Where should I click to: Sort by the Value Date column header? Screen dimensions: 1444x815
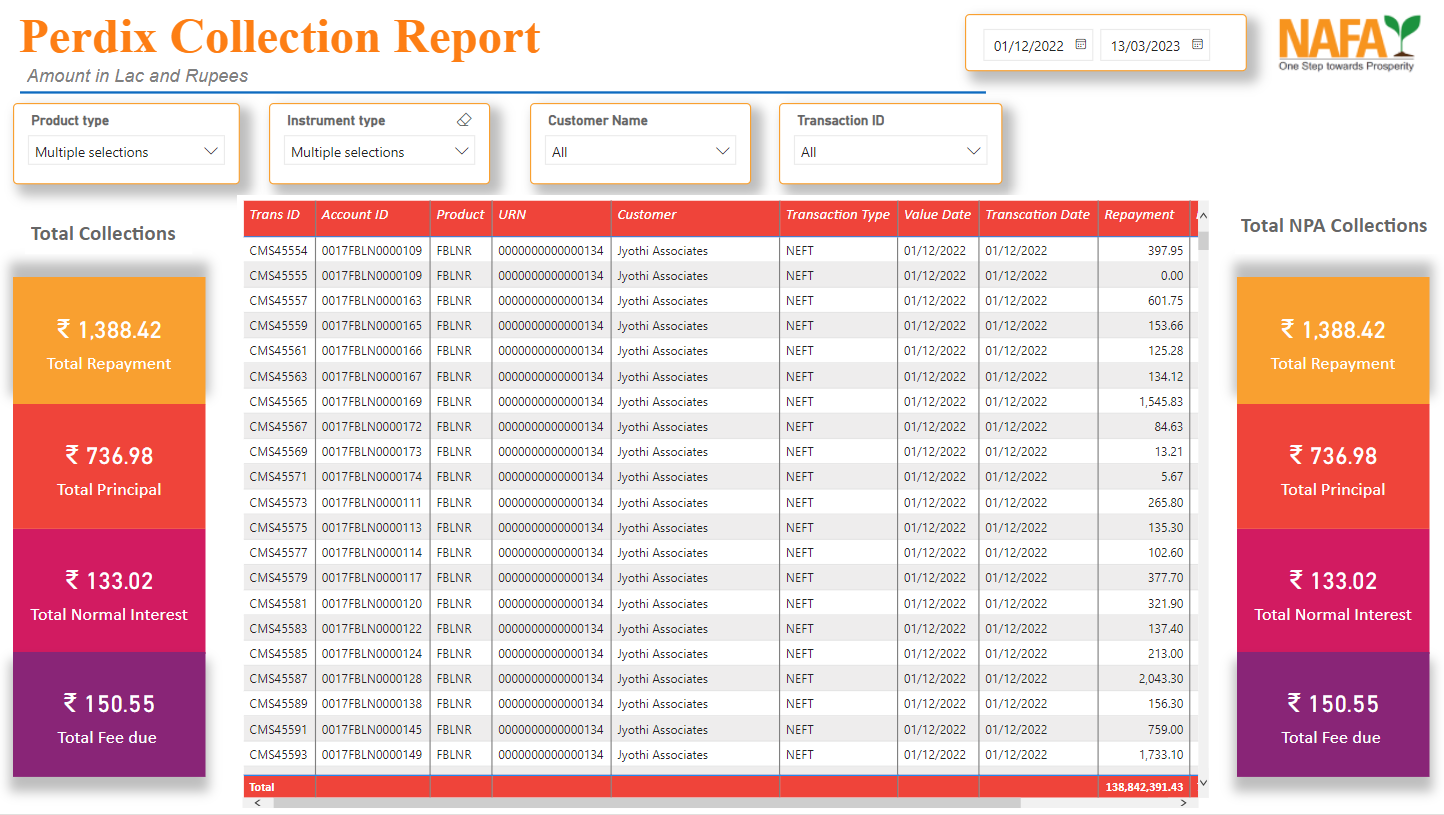(938, 215)
